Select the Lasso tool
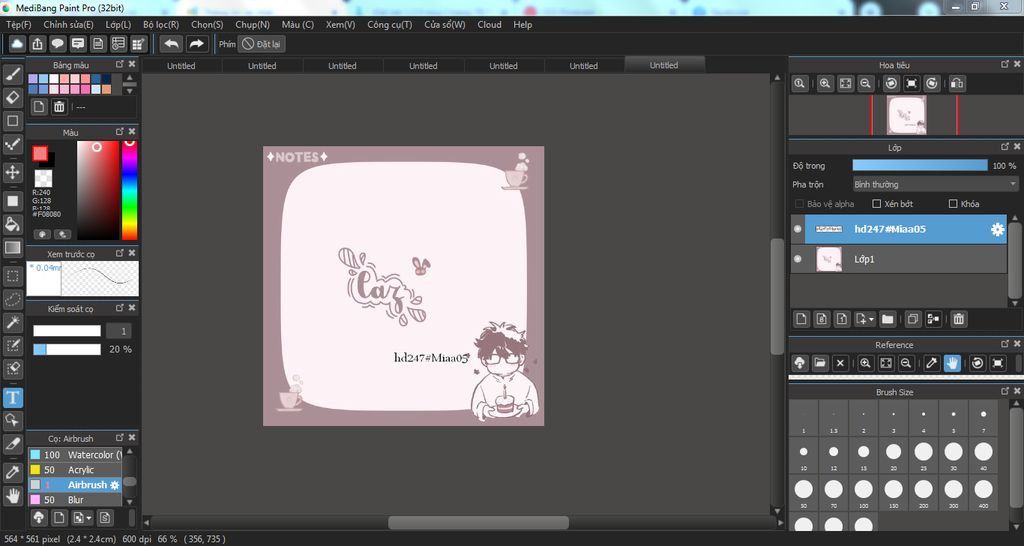Screen dimensions: 1024x546 (x=12, y=299)
